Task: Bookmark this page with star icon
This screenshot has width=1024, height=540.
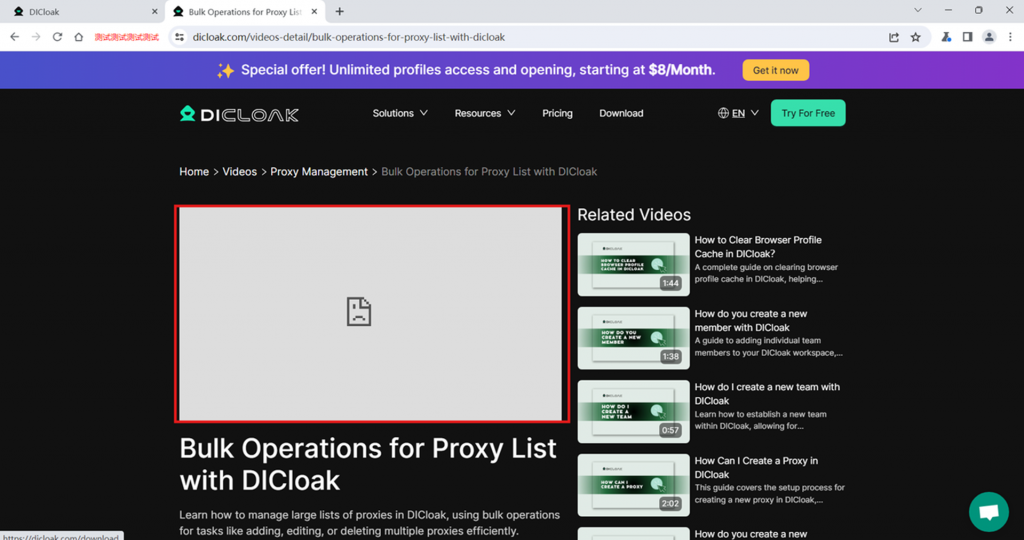Action: pyautogui.click(x=915, y=37)
